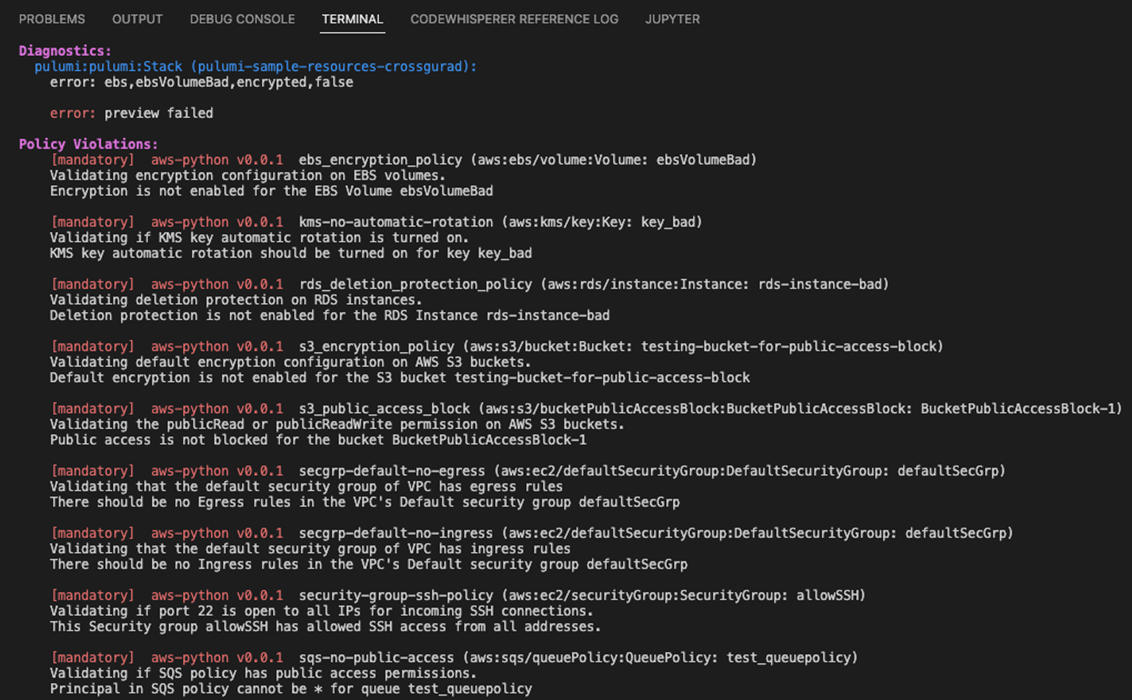Viewport: 1132px width, 700px height.
Task: Open the CODEWHISPERER REFERENCE LOG tab
Action: pos(514,19)
